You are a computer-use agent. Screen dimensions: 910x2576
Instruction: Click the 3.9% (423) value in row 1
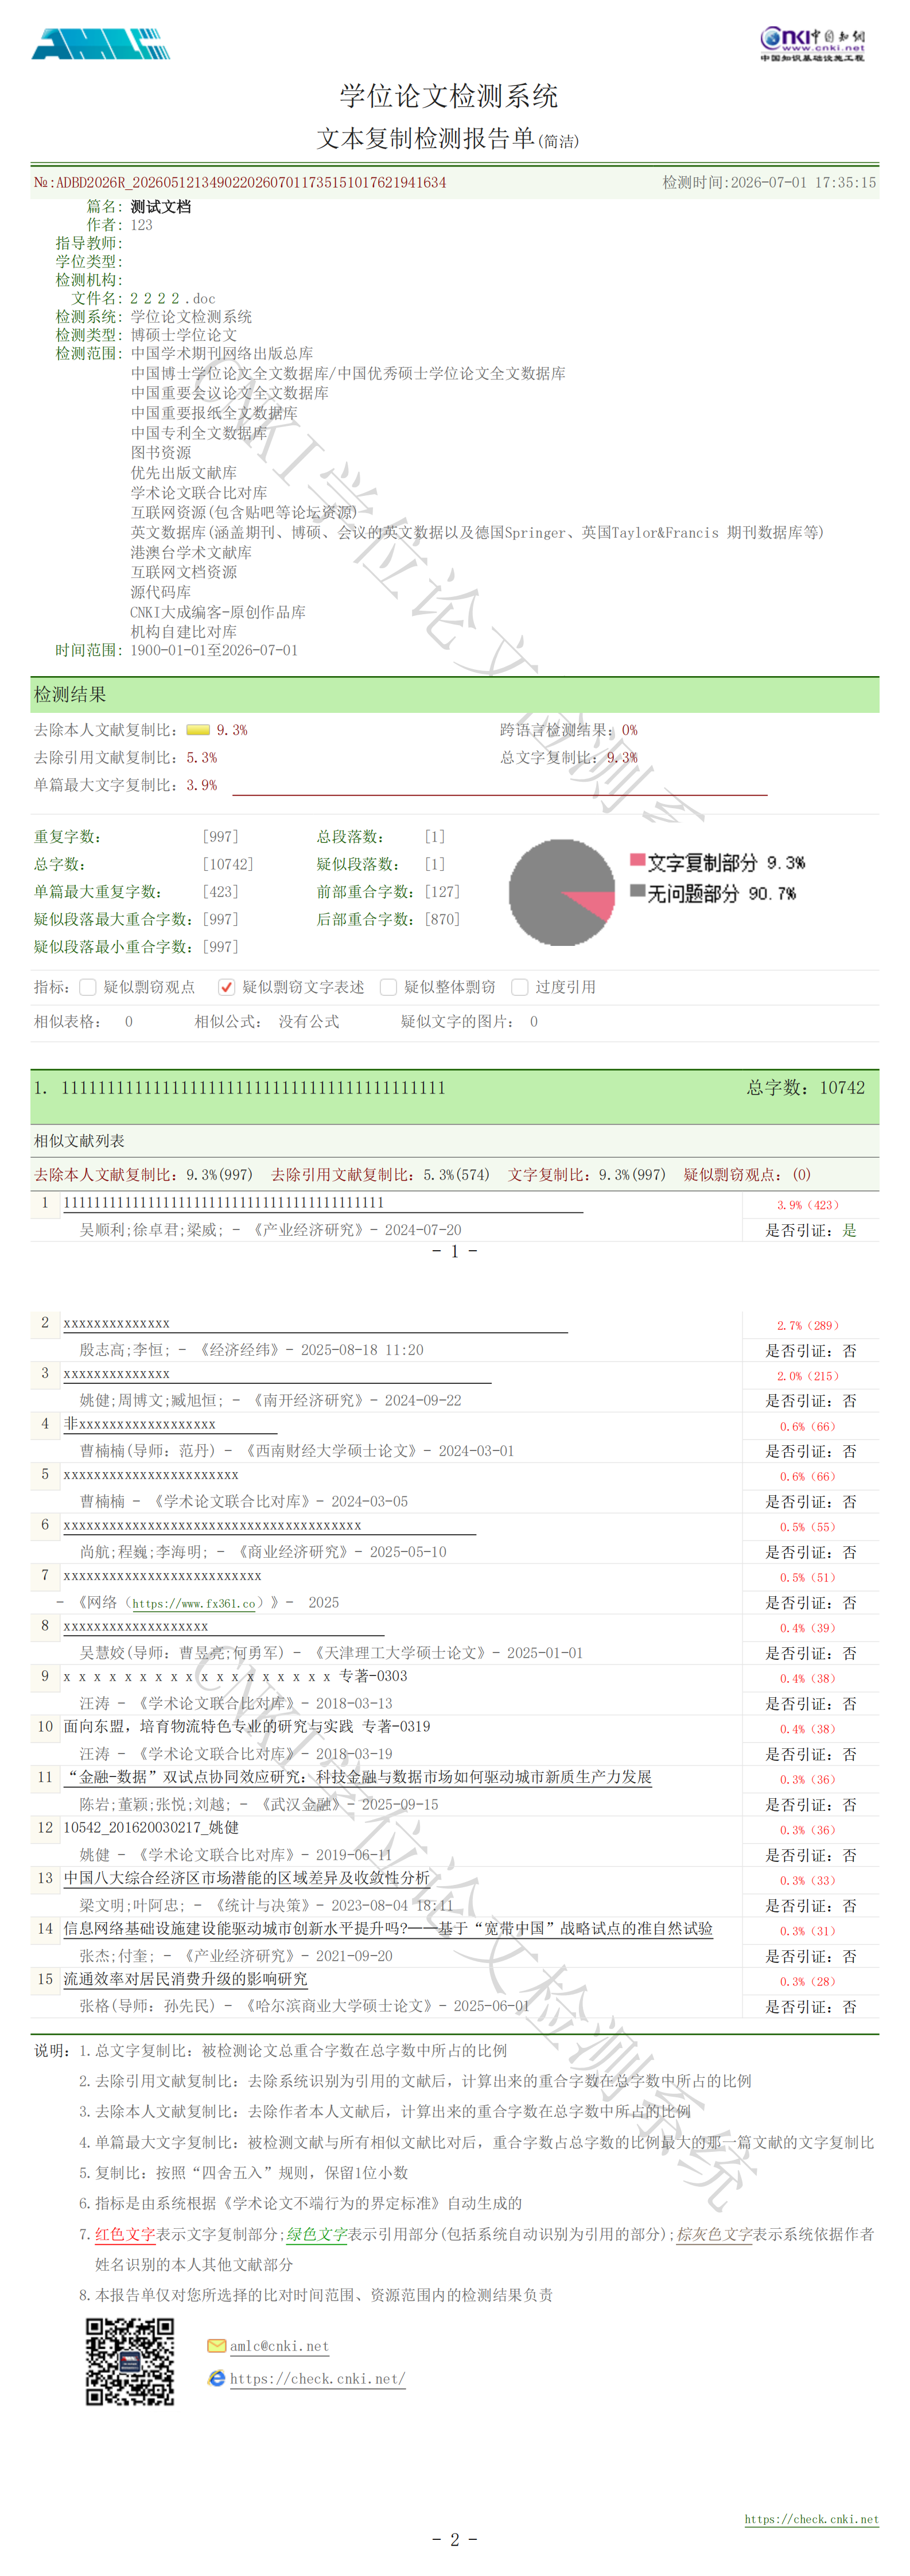point(809,1205)
